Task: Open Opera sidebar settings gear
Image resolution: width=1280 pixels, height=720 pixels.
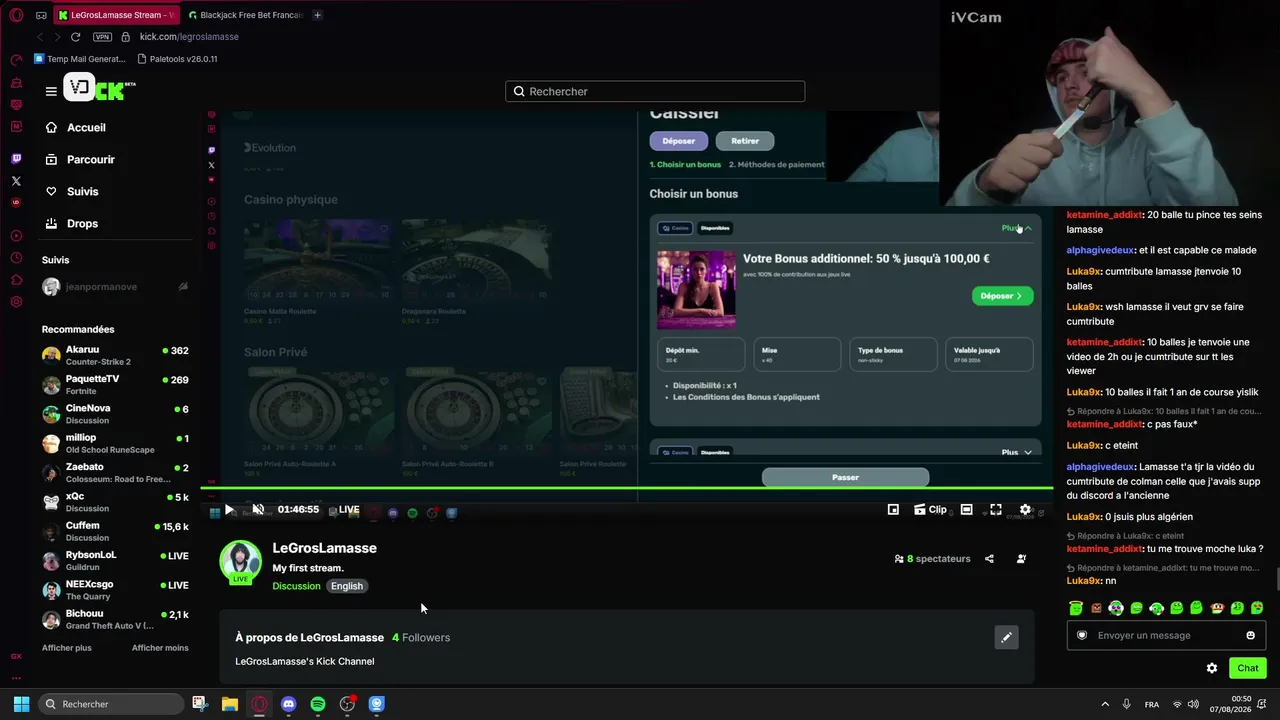Action: click(x=16, y=302)
